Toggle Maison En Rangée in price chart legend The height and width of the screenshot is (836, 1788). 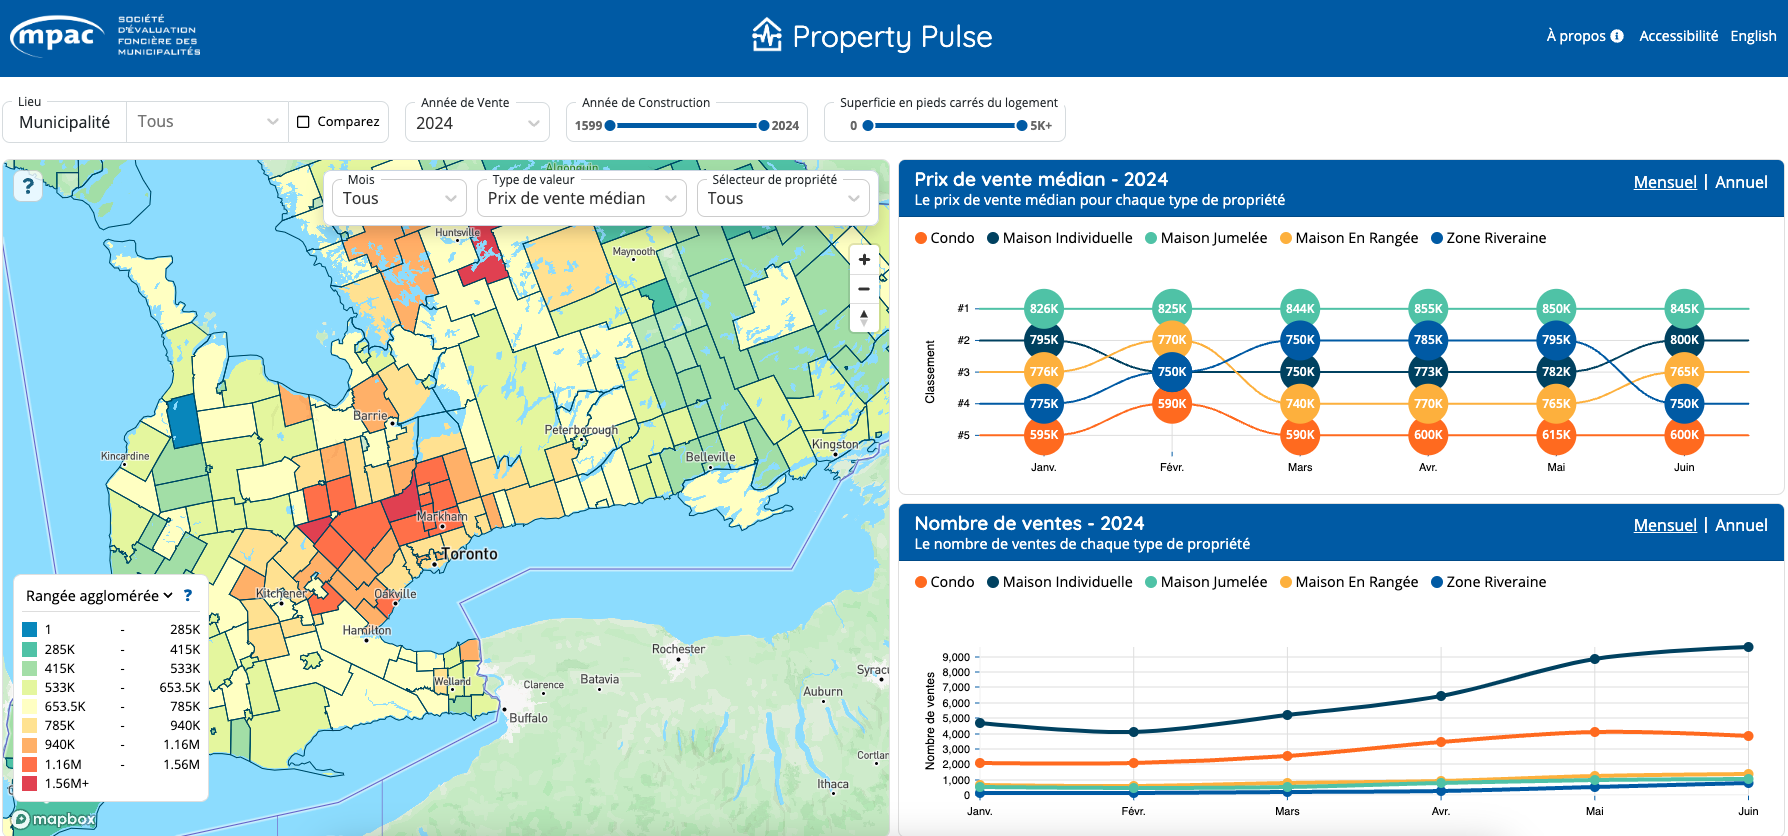1349,238
